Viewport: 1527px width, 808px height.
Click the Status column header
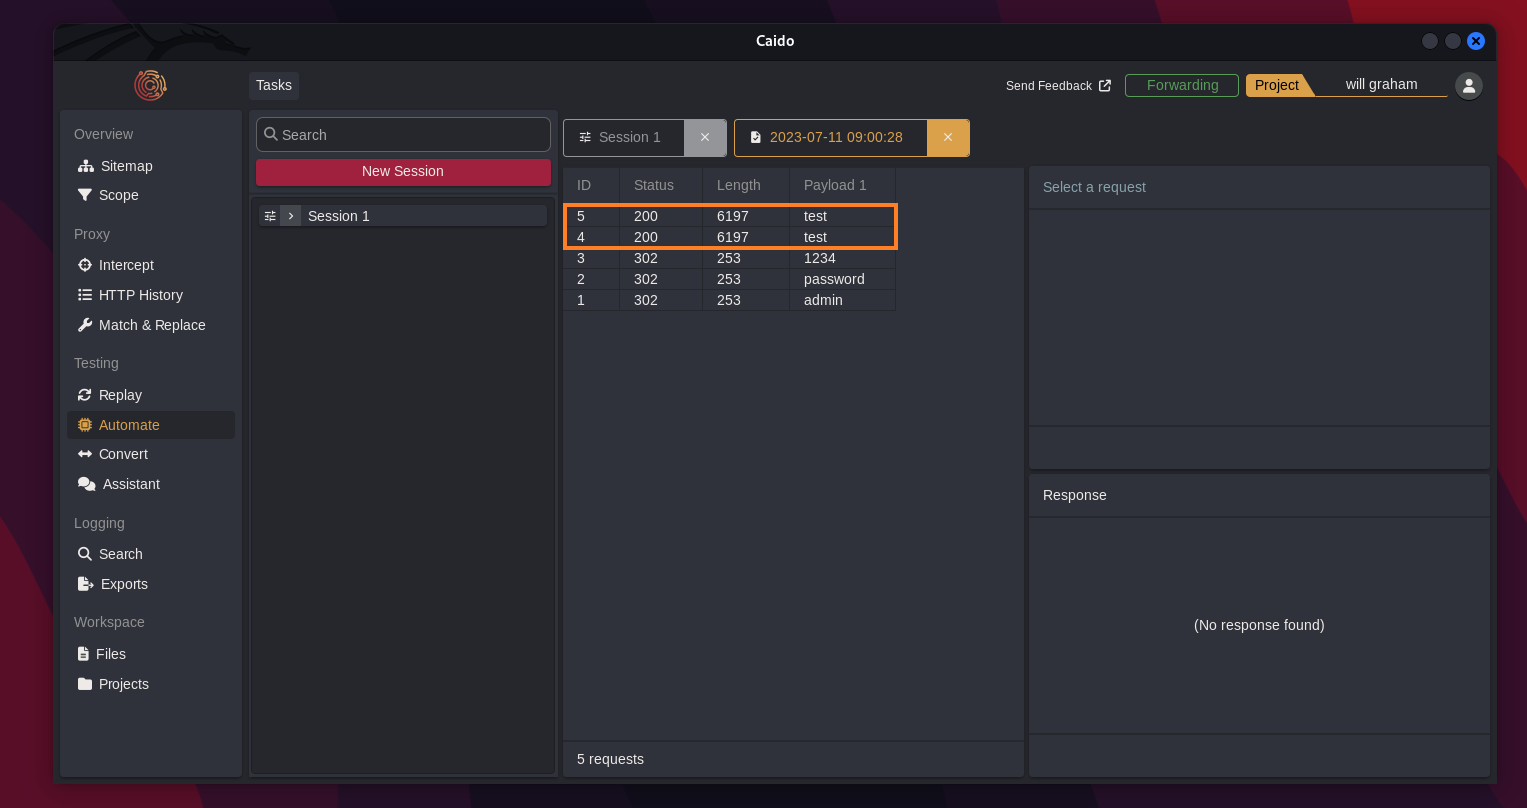(661, 185)
